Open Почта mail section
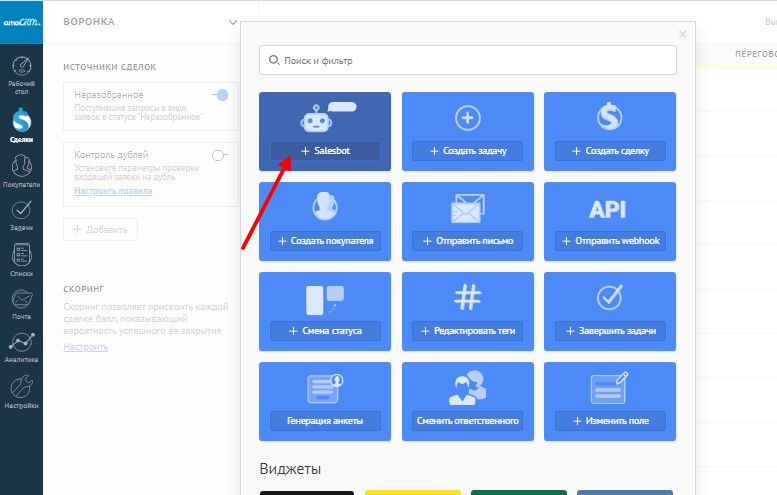The width and height of the screenshot is (777, 495). tap(21, 303)
